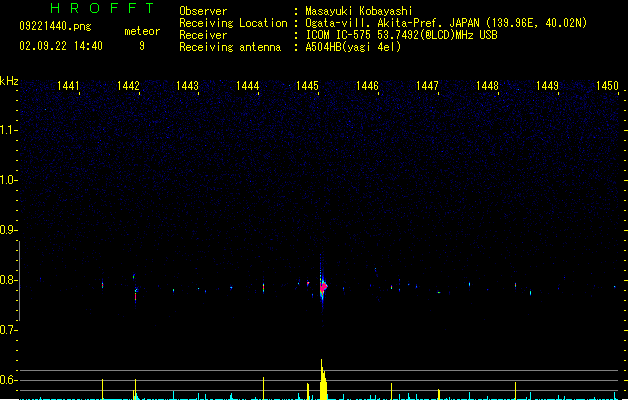Click the HROFFT title text
The height and width of the screenshot is (400, 629).
(x=103, y=8)
